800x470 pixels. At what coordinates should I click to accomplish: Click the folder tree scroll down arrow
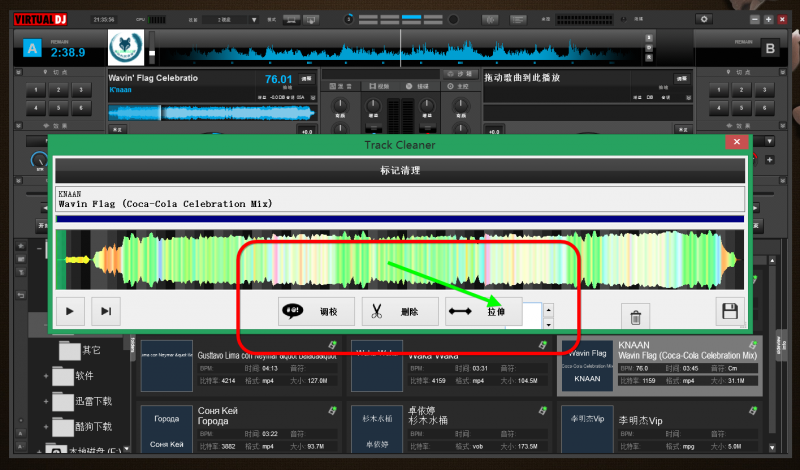[126, 449]
